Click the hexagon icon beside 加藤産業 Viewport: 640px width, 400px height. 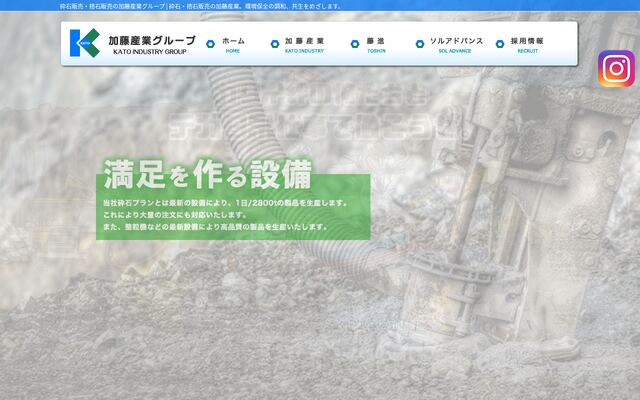[275, 44]
